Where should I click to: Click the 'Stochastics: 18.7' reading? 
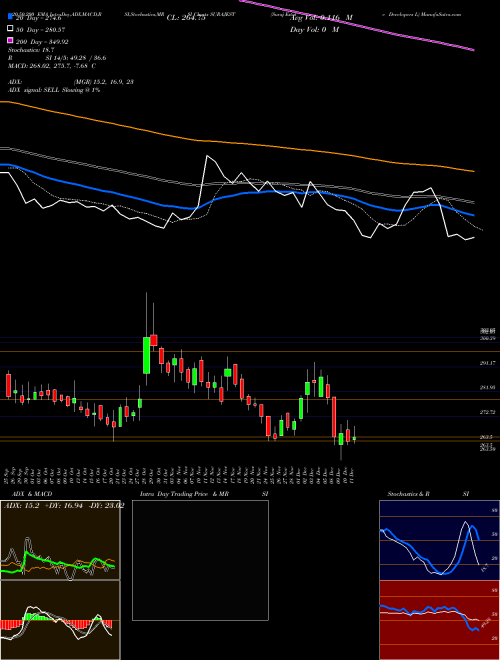pyautogui.click(x=31, y=50)
